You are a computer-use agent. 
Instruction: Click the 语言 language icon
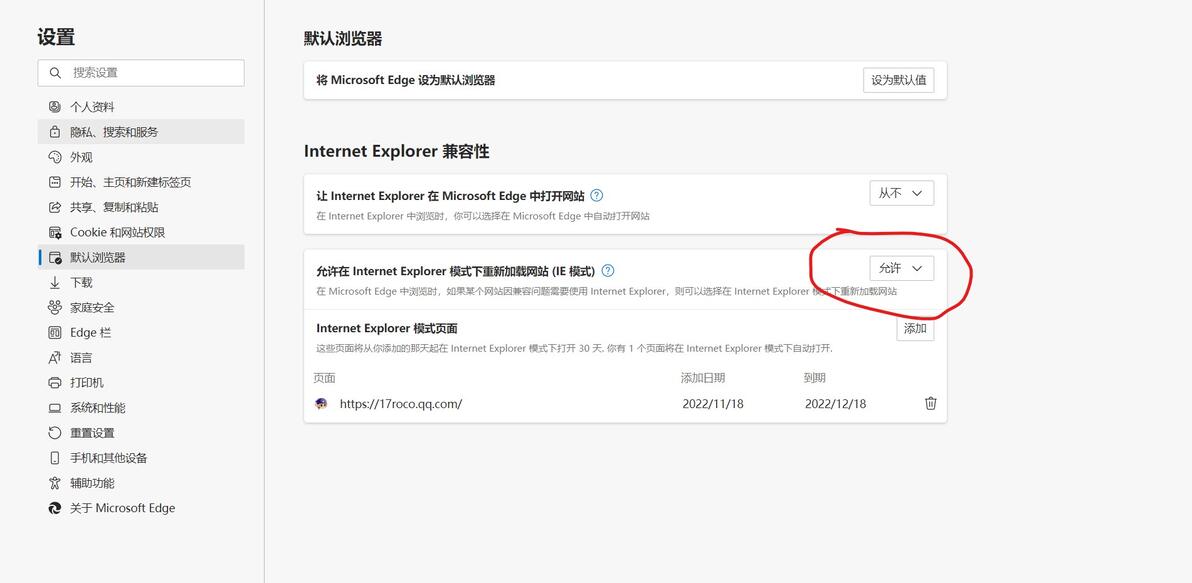(55, 358)
